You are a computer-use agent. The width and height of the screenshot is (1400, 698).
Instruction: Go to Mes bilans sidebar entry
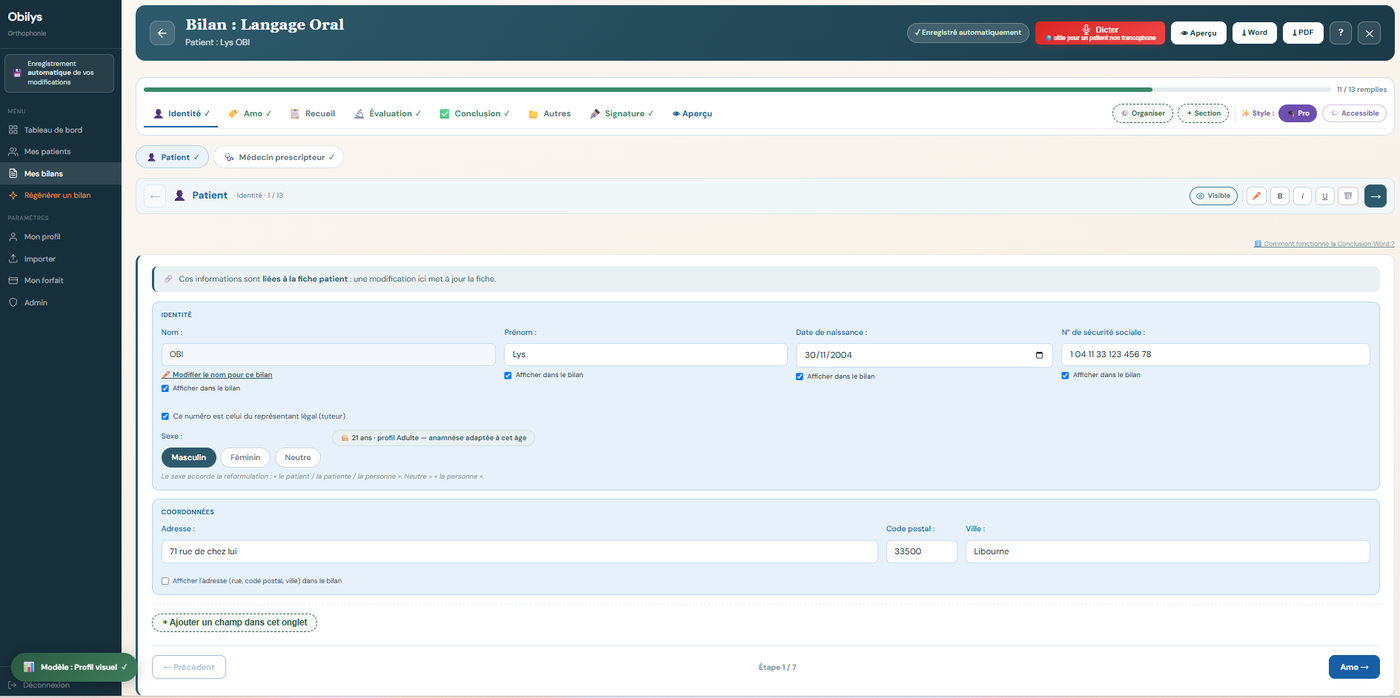(x=60, y=174)
